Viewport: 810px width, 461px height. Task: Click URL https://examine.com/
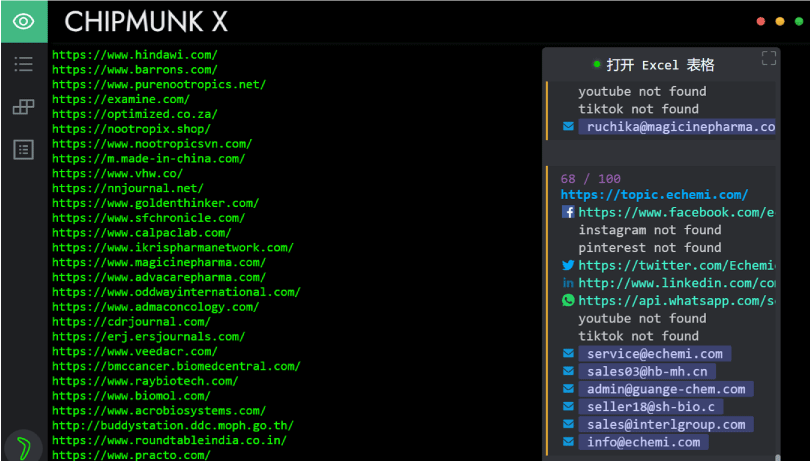(121, 99)
